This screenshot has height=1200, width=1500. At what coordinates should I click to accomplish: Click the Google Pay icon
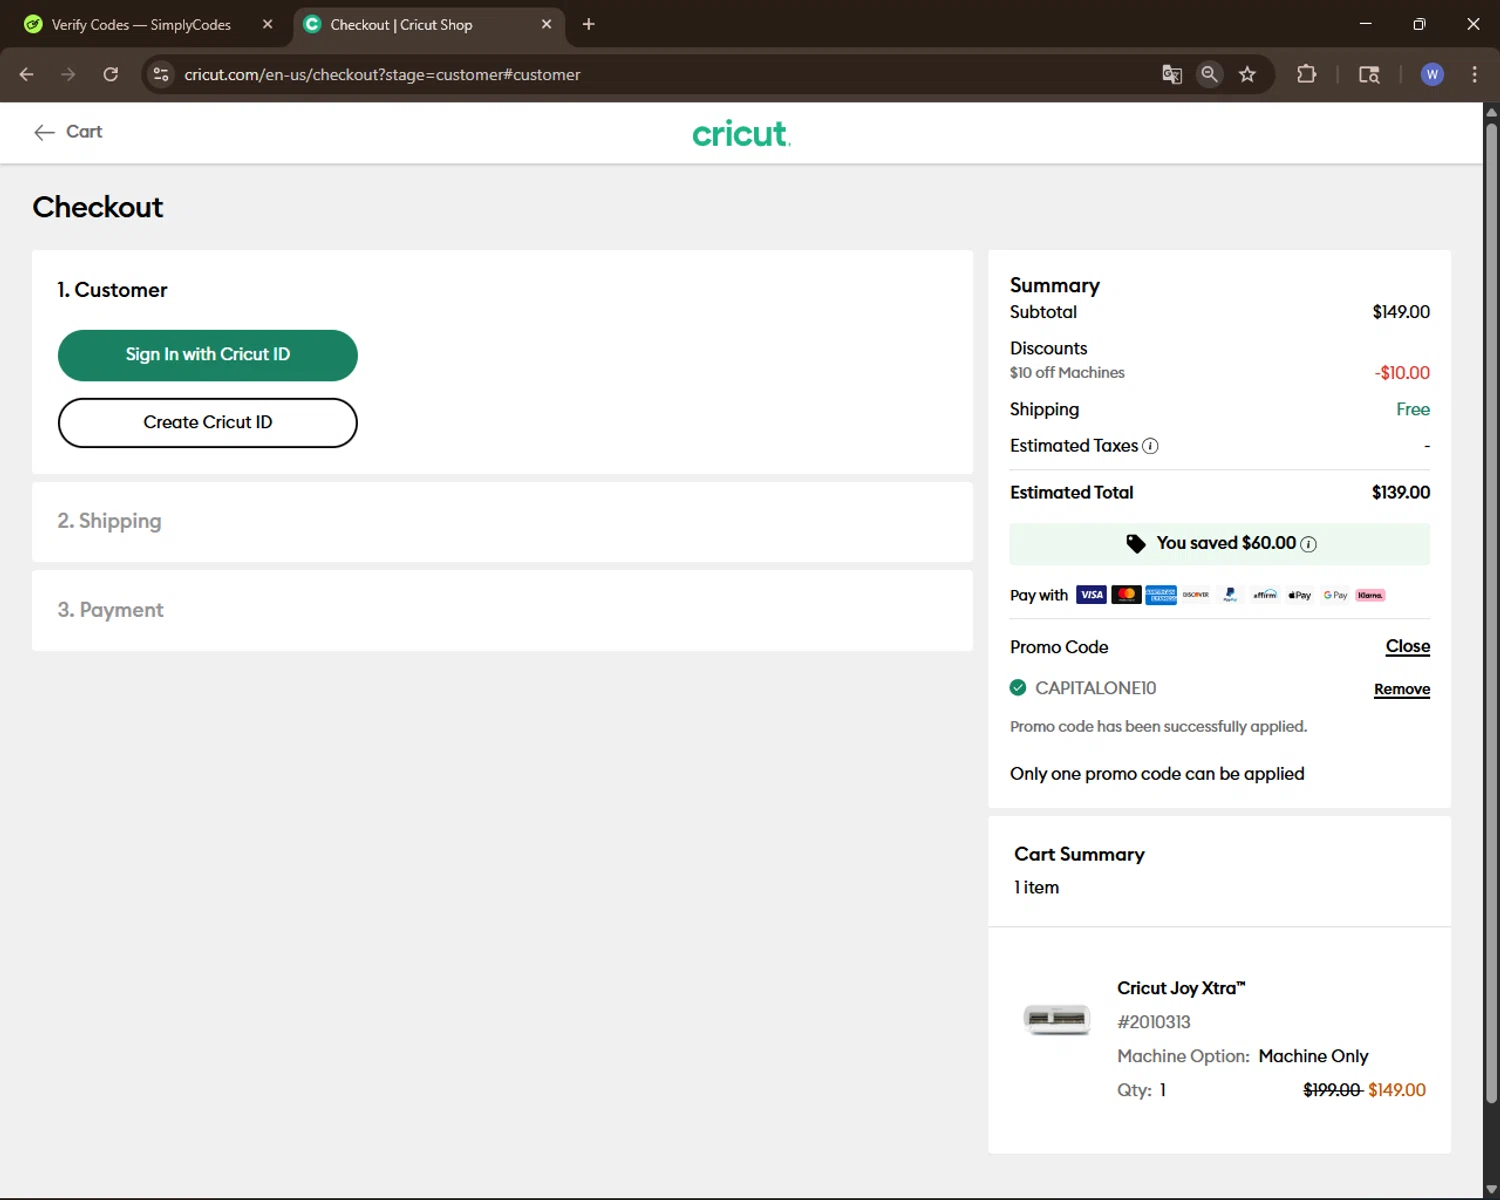tap(1335, 595)
